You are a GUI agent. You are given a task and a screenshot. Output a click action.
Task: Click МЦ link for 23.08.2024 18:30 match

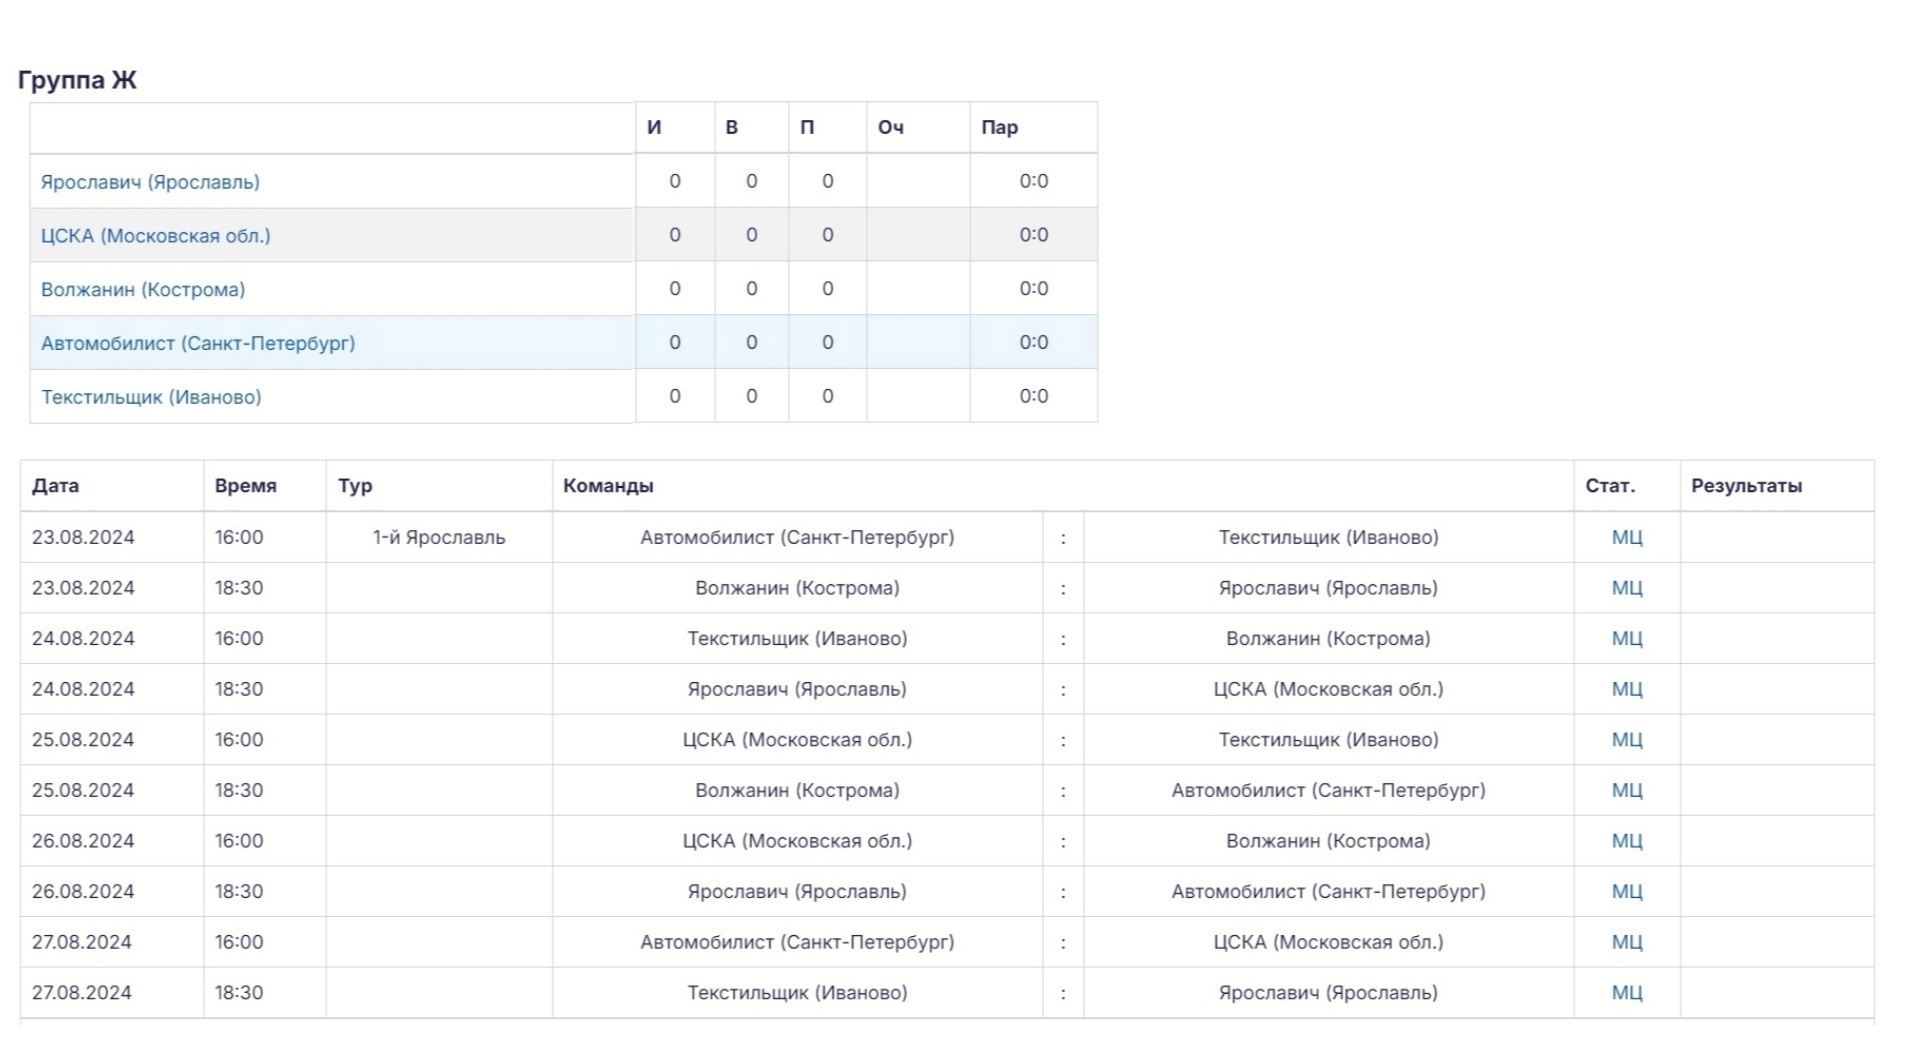pos(1627,588)
